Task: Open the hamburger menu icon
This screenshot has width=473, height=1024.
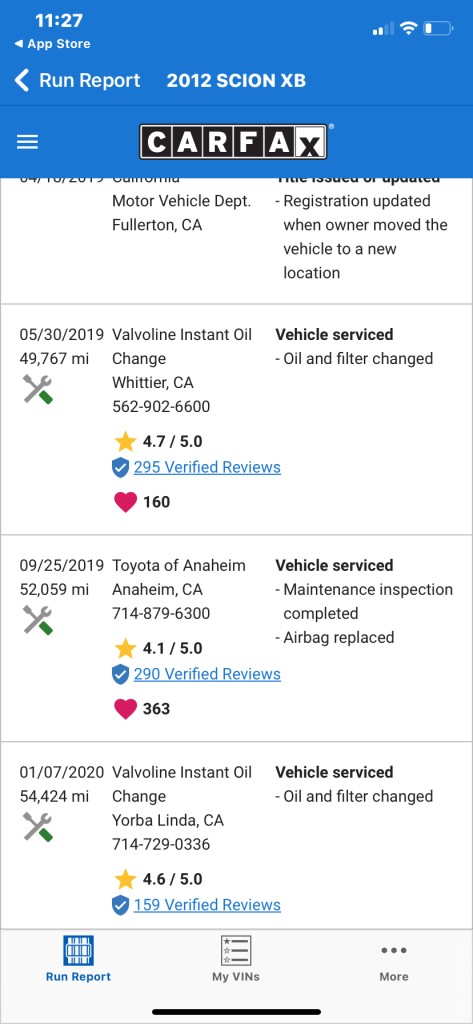Action: 27,142
